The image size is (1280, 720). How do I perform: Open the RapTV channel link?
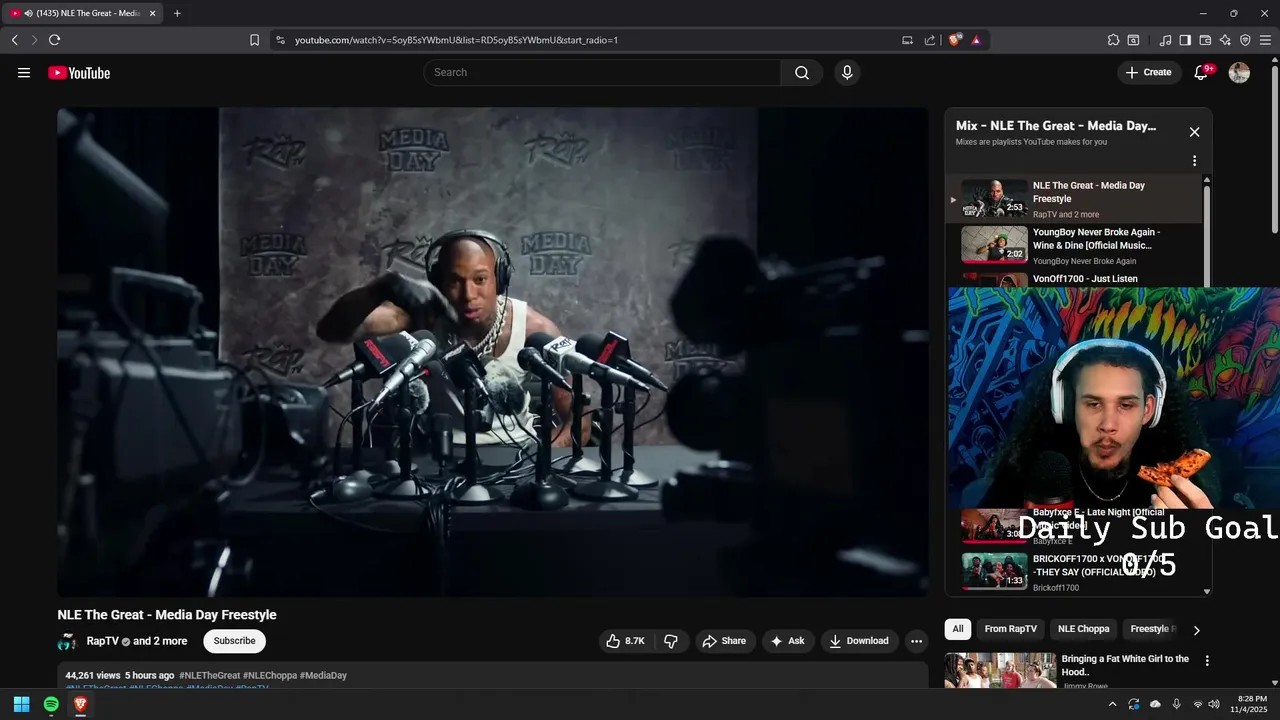coord(102,641)
